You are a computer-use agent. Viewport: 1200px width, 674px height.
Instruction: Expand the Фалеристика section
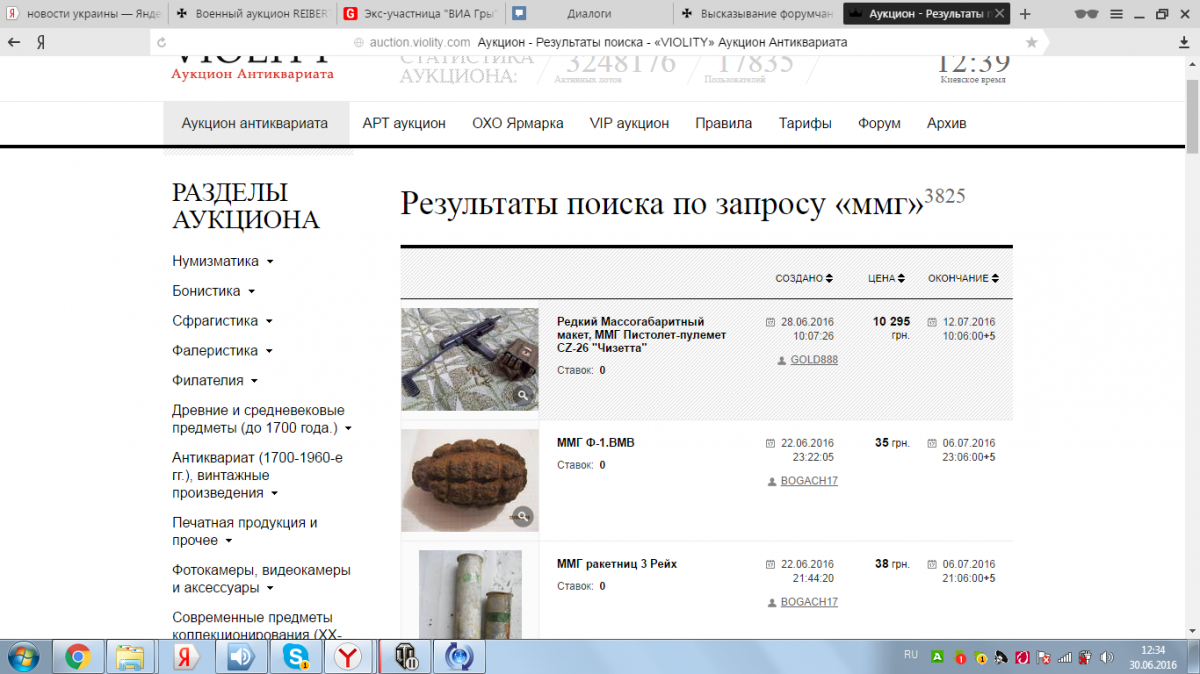222,351
